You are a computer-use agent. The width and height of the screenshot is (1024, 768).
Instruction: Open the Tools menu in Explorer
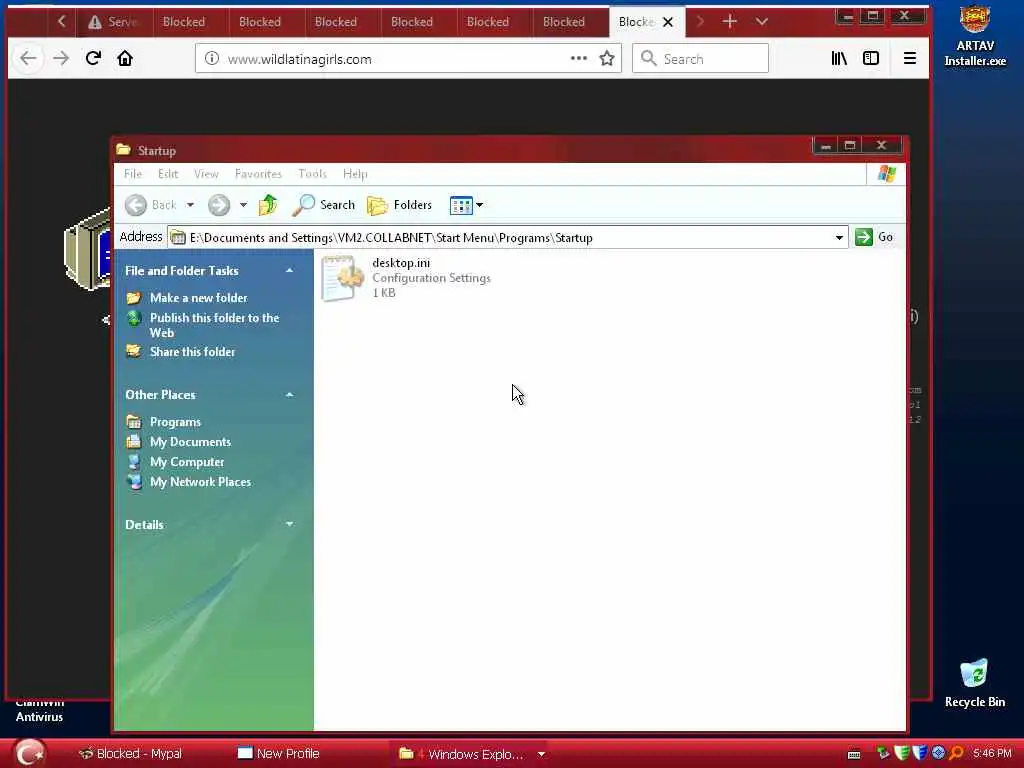(x=312, y=174)
